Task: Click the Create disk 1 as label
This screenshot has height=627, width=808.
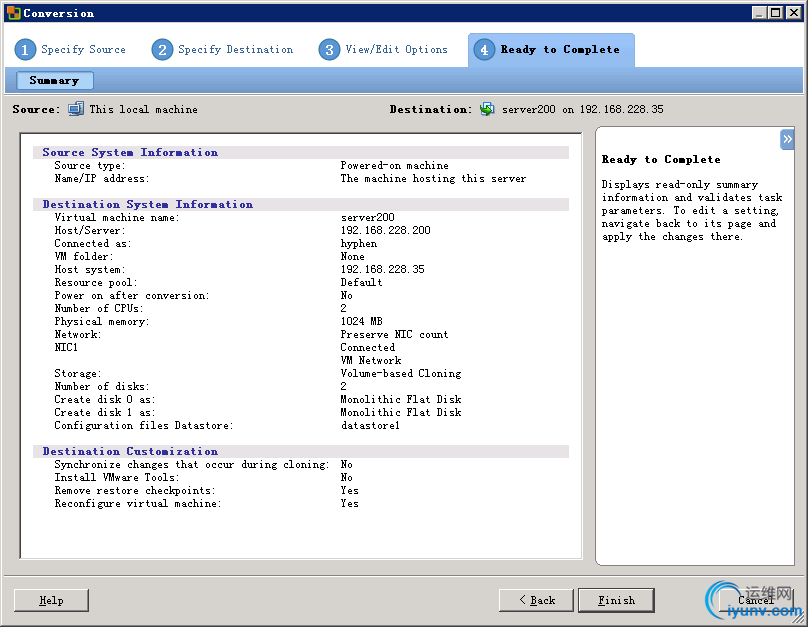Action: point(105,412)
